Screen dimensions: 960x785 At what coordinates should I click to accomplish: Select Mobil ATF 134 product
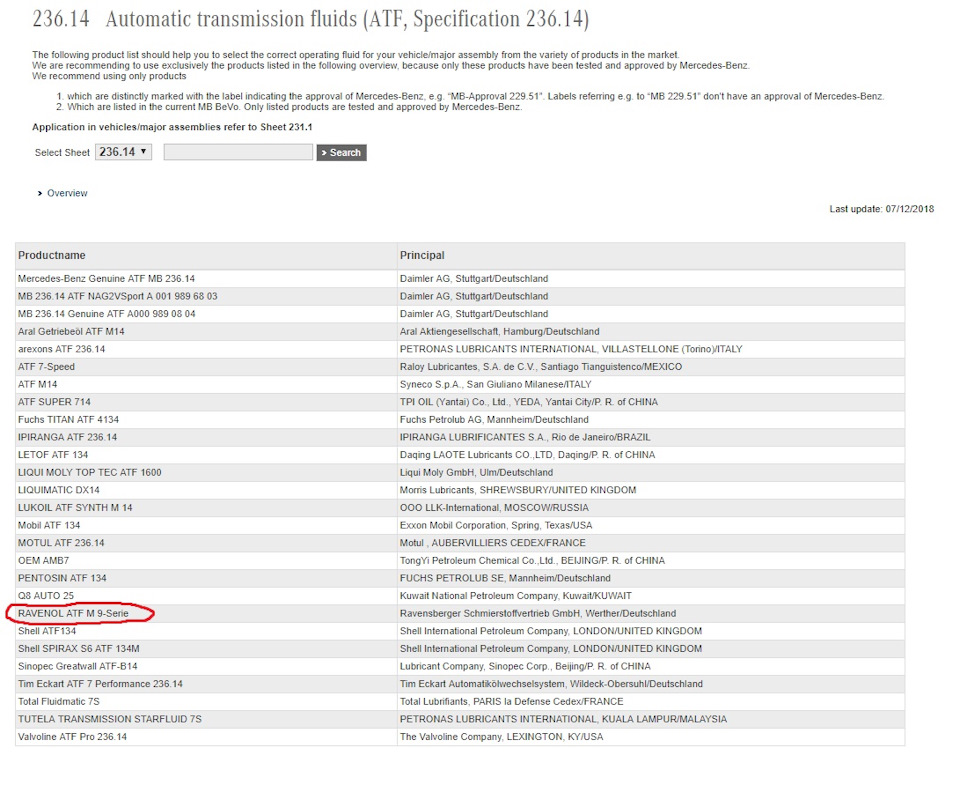(49, 525)
